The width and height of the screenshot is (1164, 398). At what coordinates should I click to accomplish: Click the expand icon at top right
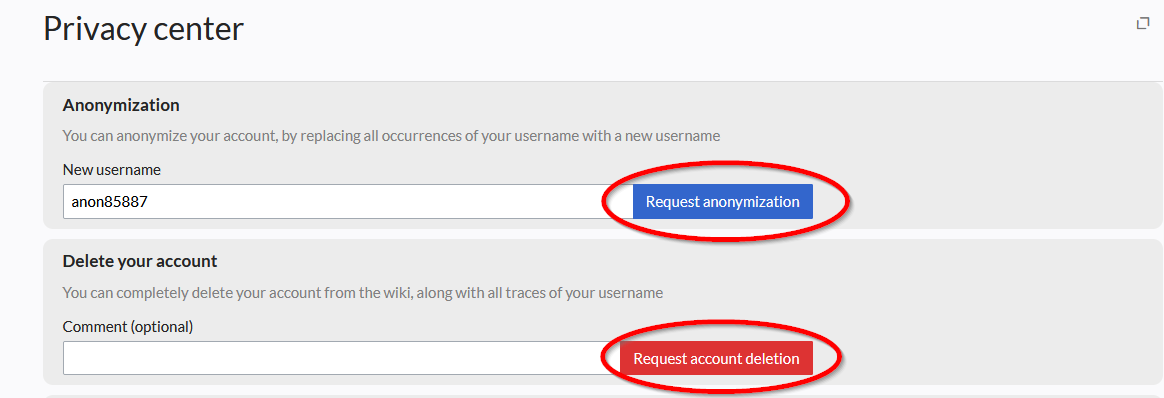(1143, 24)
